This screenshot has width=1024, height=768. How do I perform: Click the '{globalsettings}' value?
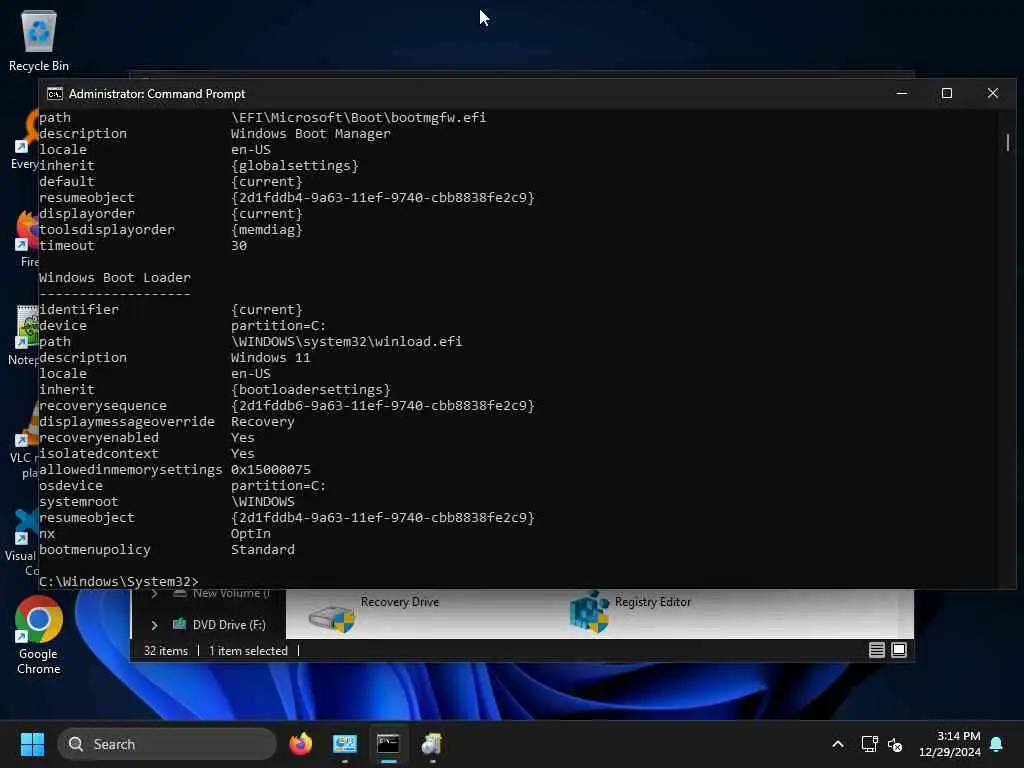295,165
